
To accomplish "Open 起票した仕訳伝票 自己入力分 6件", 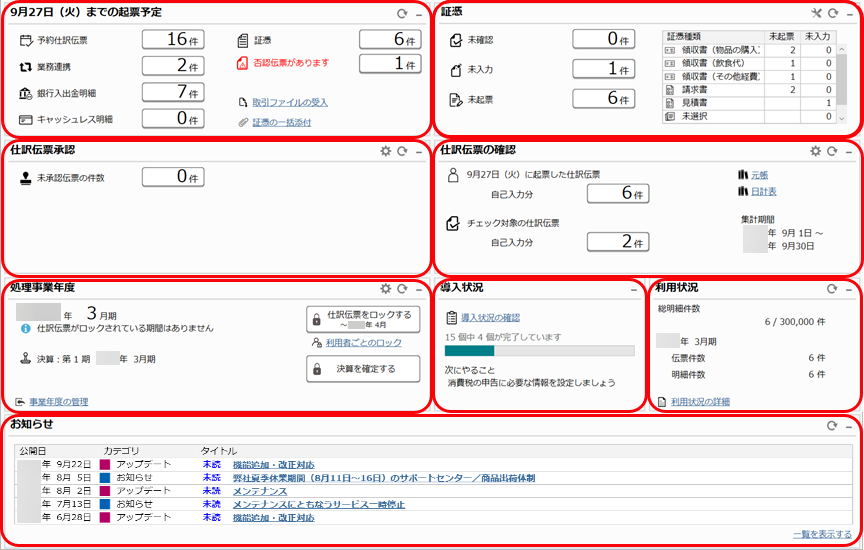I will tap(618, 194).
